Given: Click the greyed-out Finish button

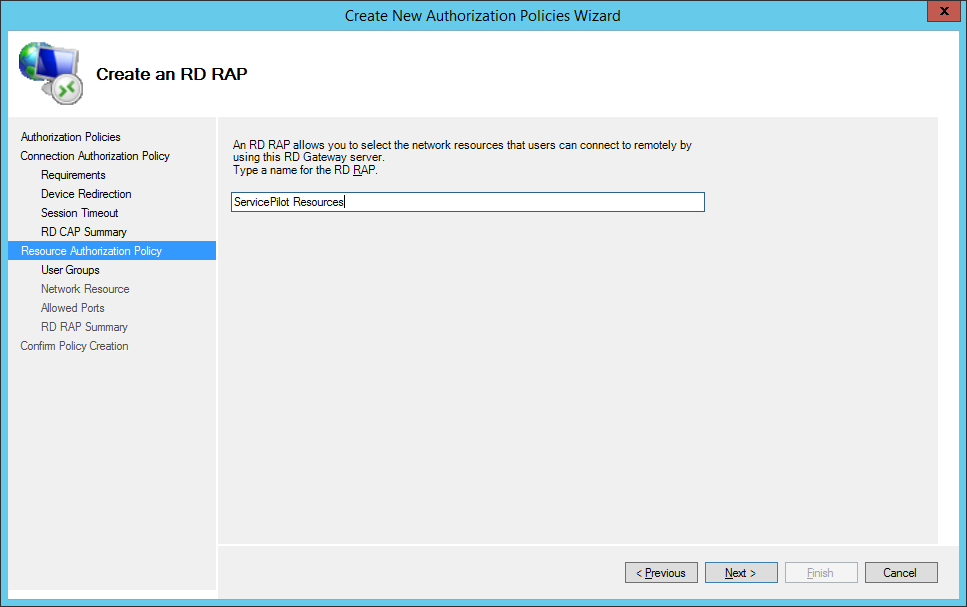Looking at the screenshot, I should point(821,573).
